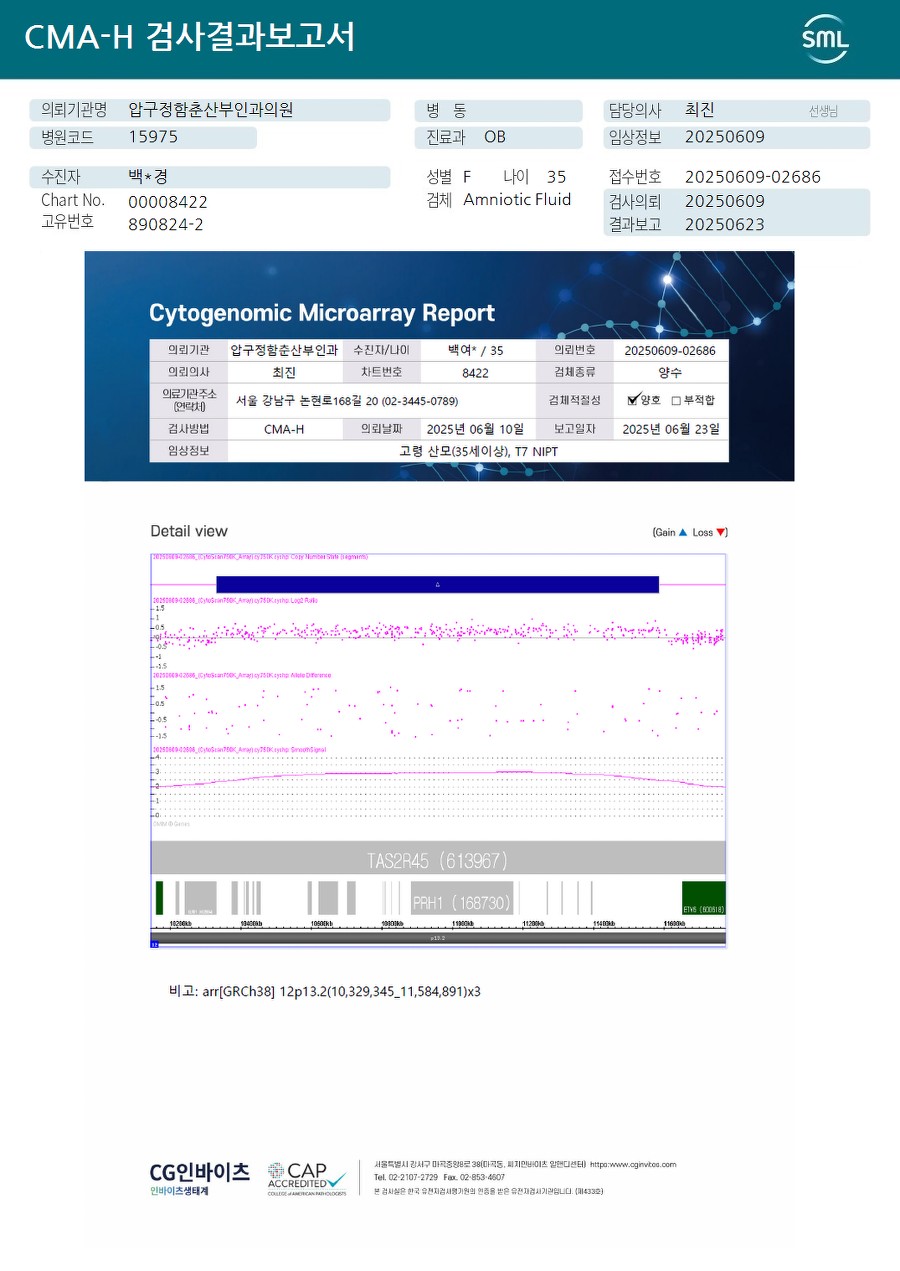Open the www.cginvites.com link in the footer

tap(633, 1164)
